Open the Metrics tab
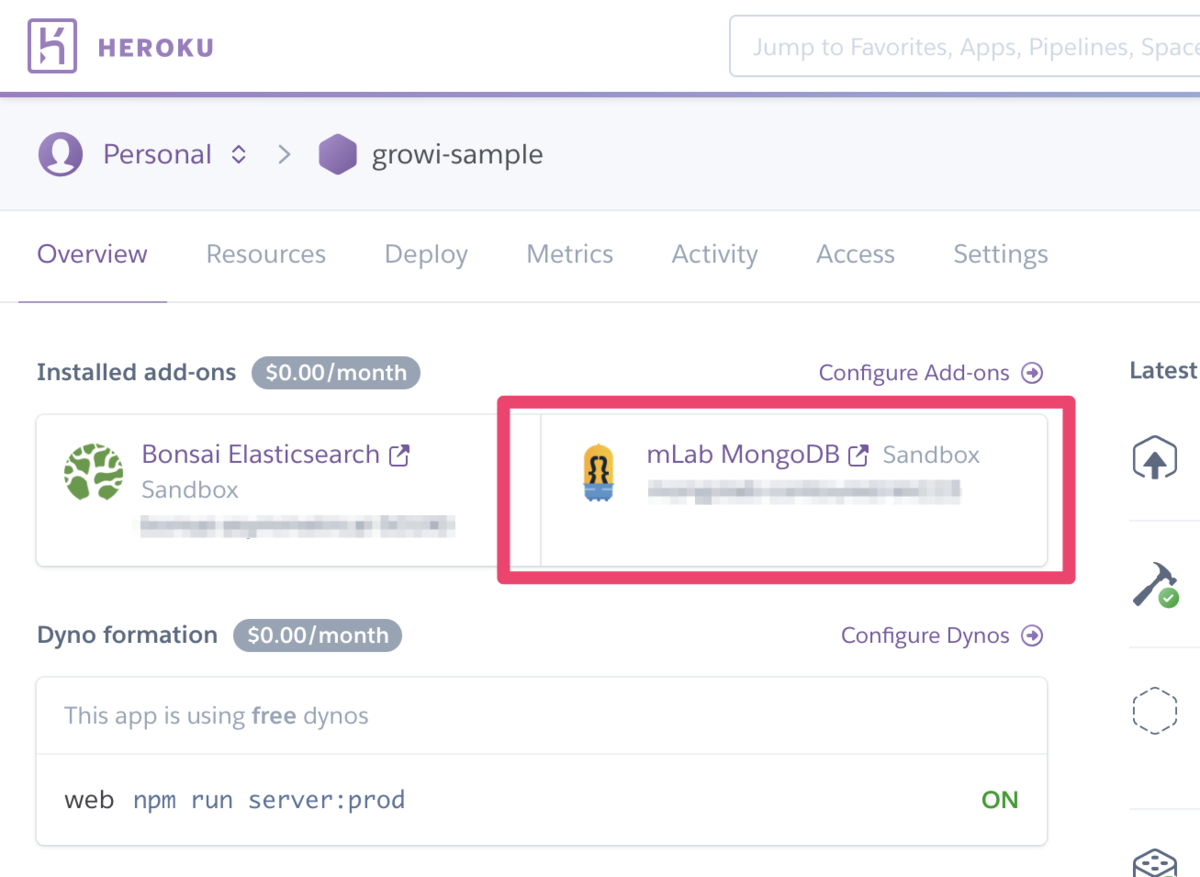 pos(570,254)
